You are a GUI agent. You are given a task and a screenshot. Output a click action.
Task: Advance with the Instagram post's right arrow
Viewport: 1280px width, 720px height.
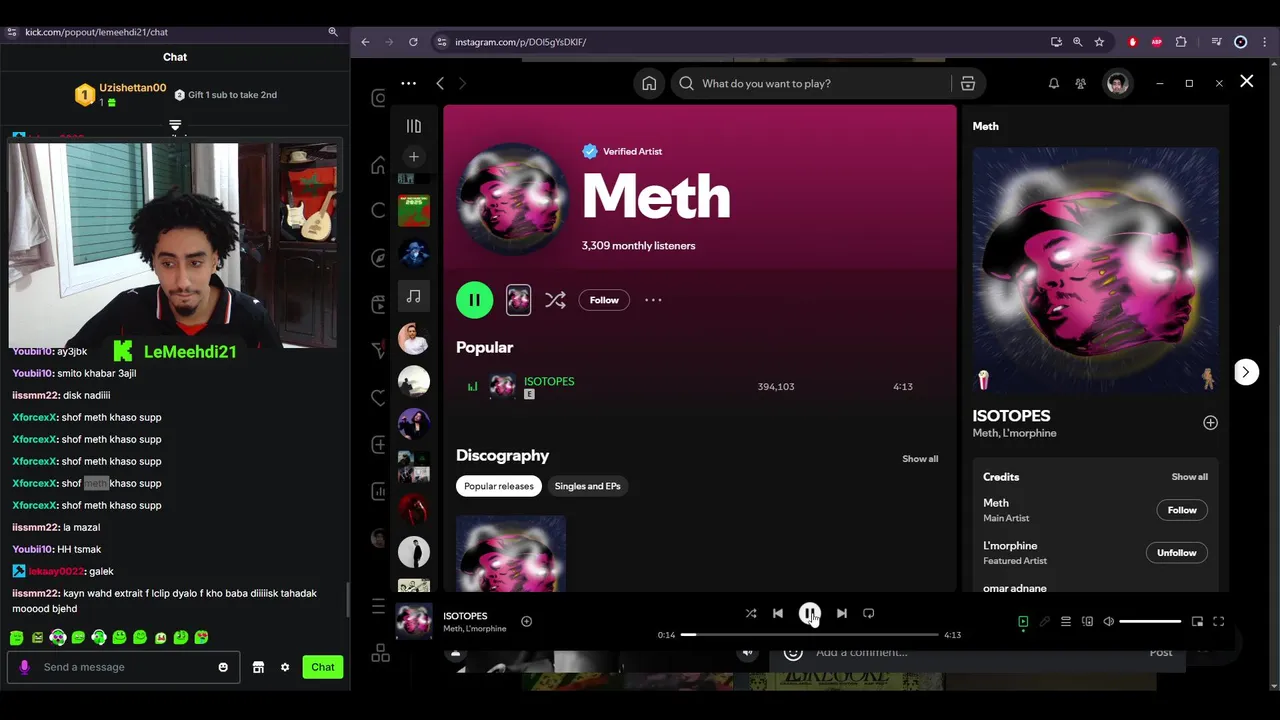pyautogui.click(x=1245, y=372)
